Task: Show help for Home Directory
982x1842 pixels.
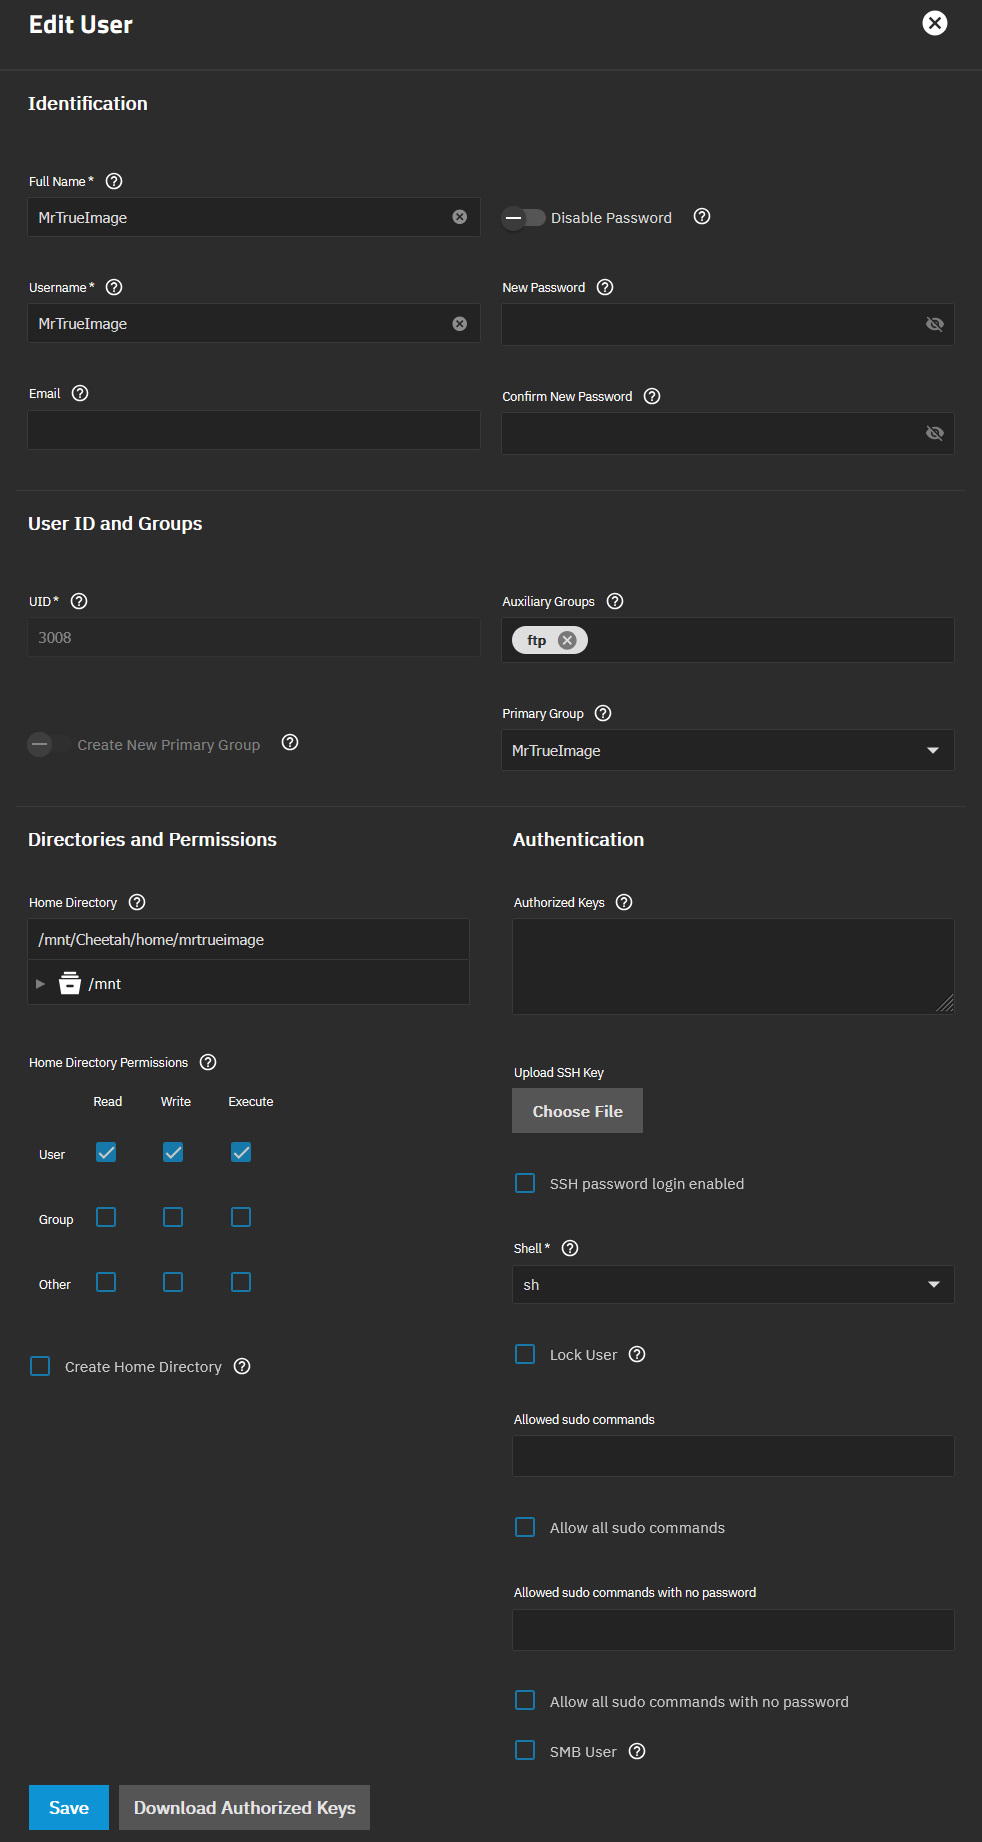Action: pos(137,902)
